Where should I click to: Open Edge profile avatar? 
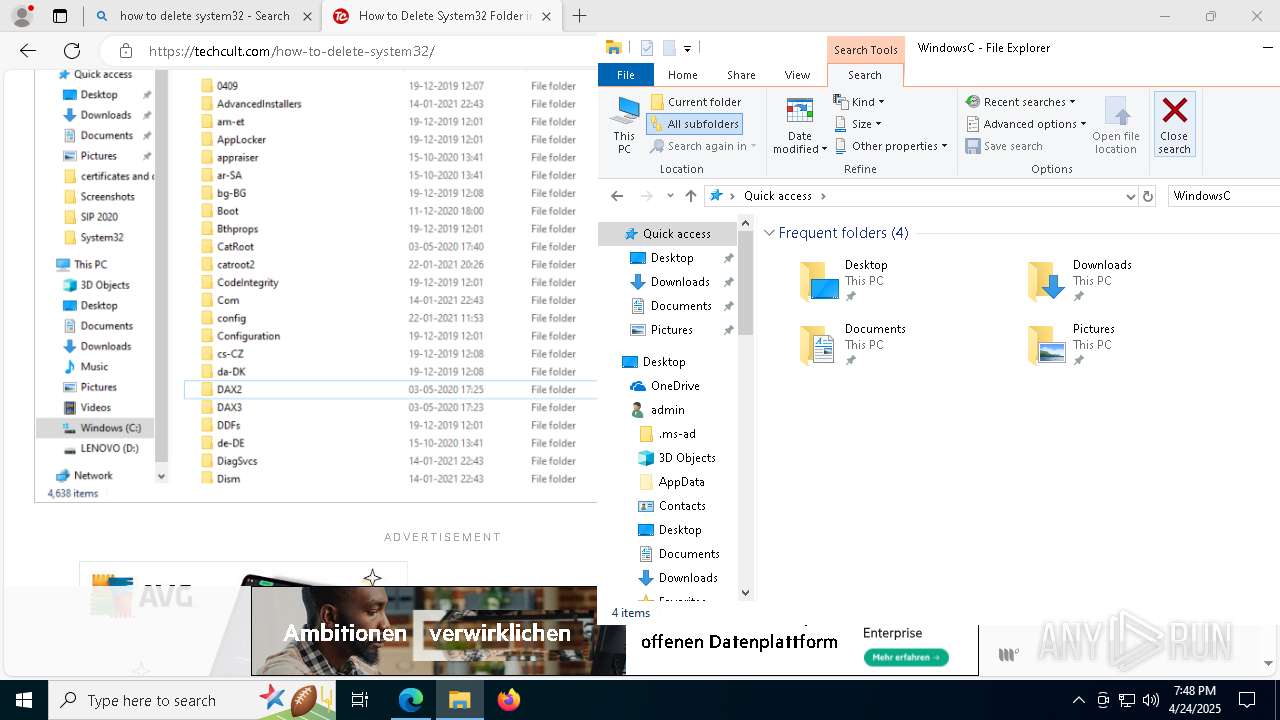tap(22, 16)
